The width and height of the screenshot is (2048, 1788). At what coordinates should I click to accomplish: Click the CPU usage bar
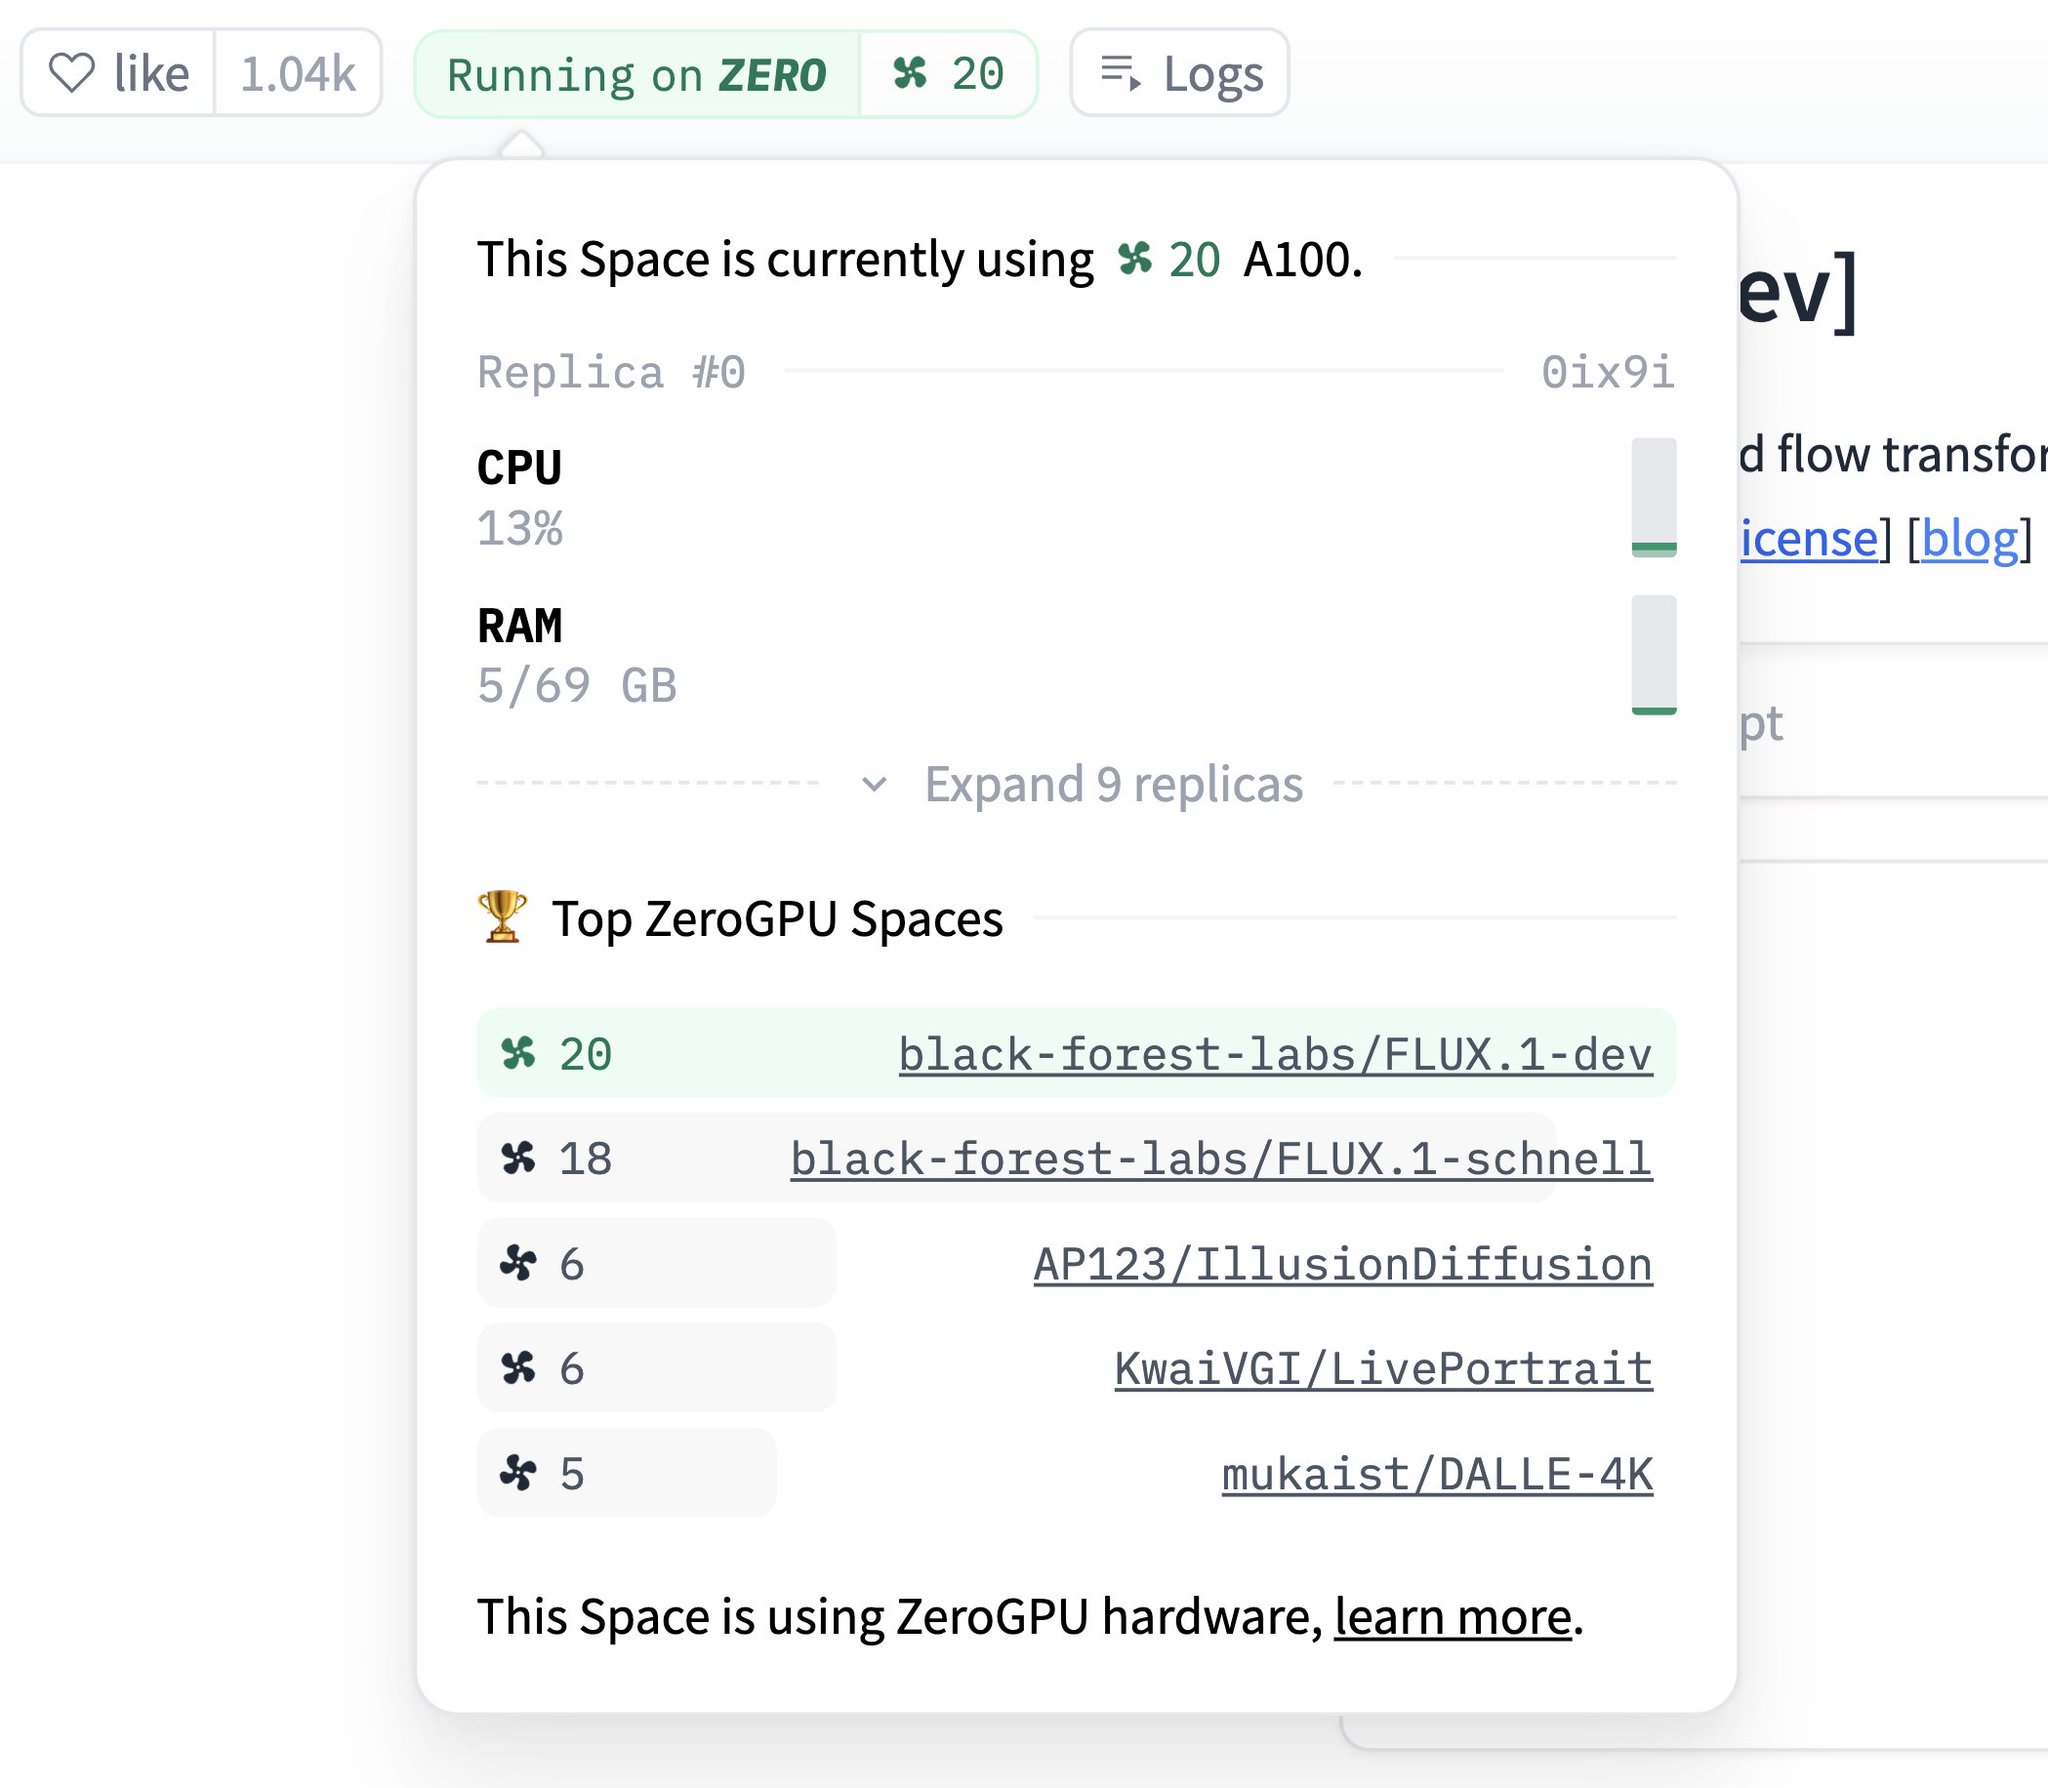[1654, 497]
